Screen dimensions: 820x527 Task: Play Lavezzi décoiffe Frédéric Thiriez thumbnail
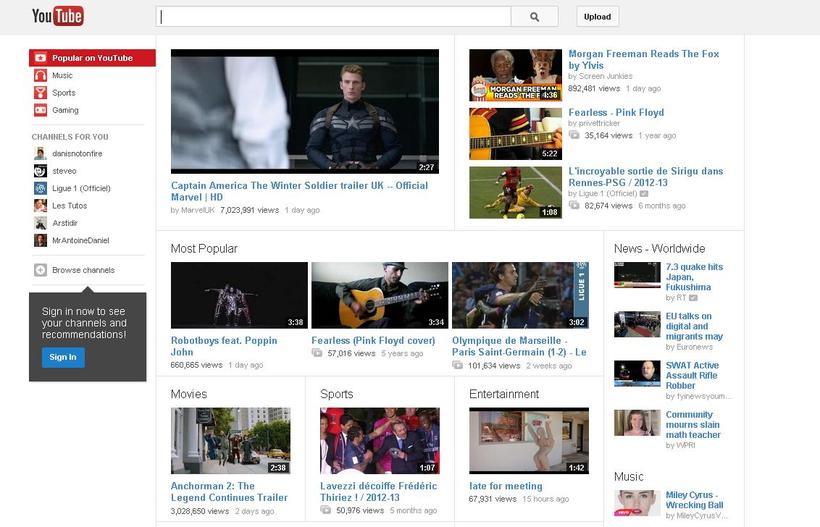(x=380, y=441)
